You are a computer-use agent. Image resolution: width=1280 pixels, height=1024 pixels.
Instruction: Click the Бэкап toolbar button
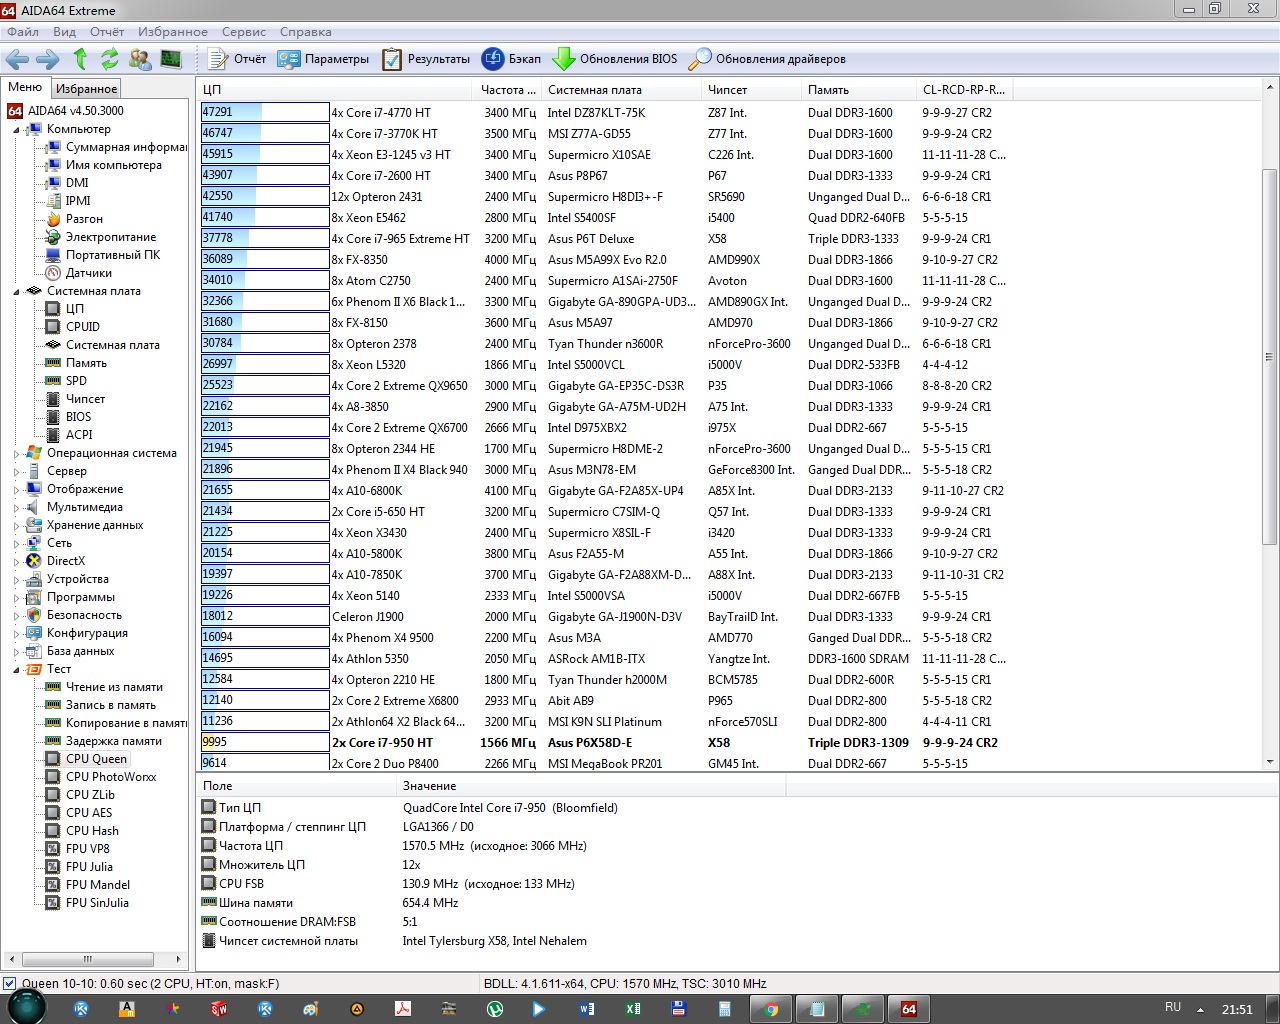511,59
